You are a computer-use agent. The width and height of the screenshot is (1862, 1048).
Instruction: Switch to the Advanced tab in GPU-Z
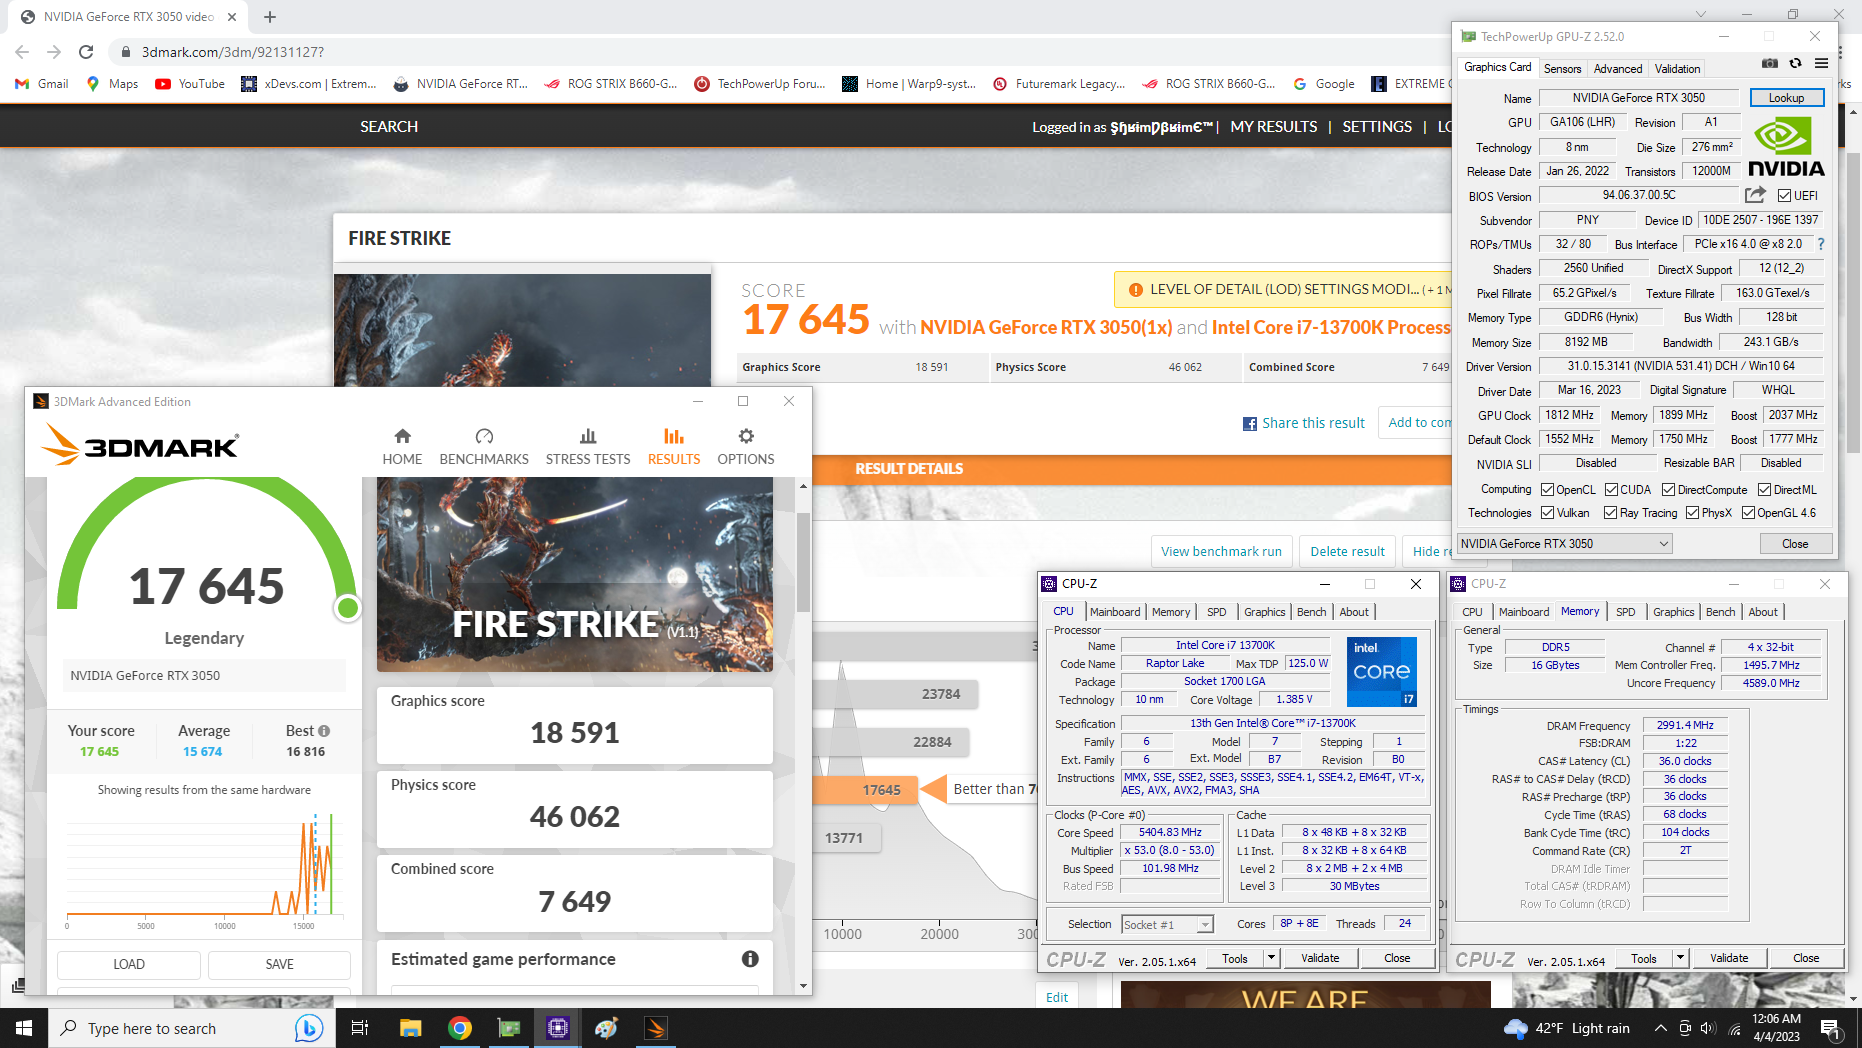(1617, 69)
